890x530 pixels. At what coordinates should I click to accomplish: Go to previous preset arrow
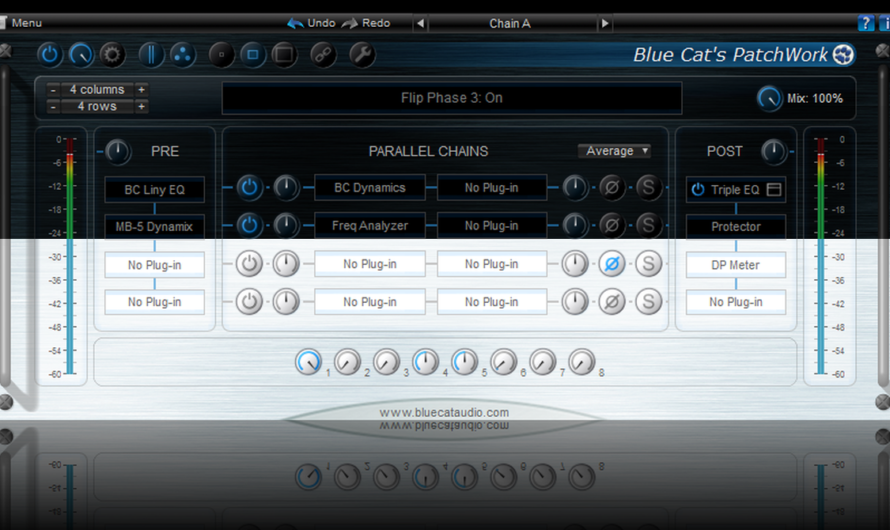pos(421,23)
